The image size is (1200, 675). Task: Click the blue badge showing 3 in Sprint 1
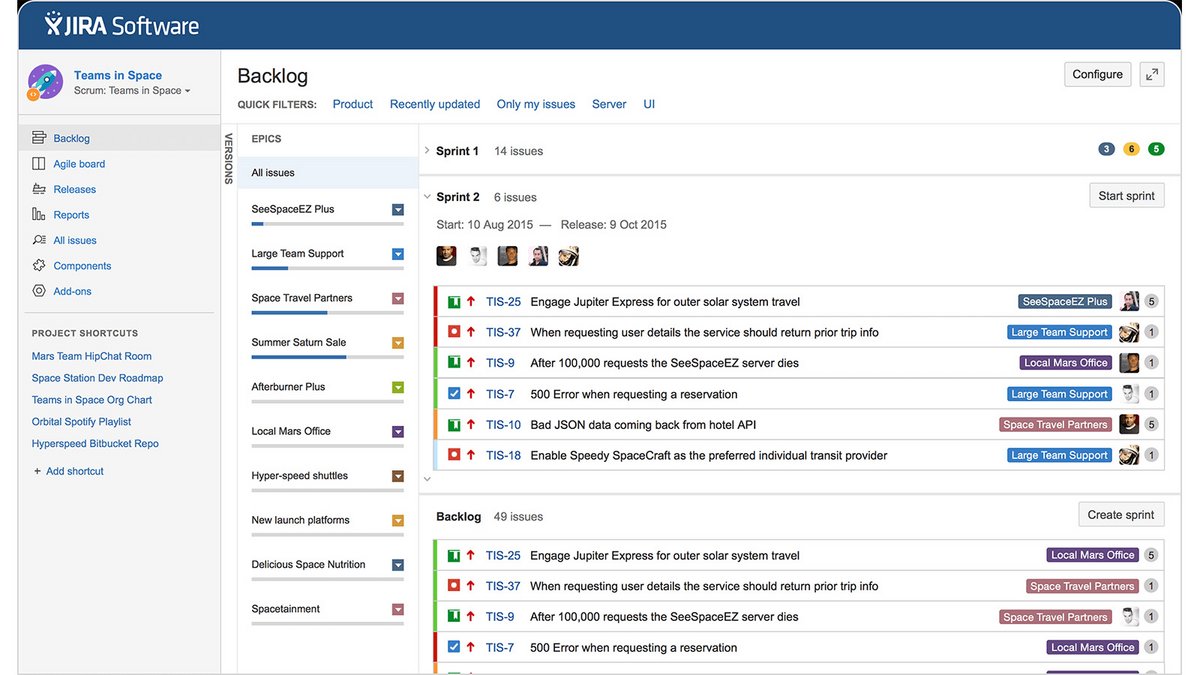[1106, 150]
